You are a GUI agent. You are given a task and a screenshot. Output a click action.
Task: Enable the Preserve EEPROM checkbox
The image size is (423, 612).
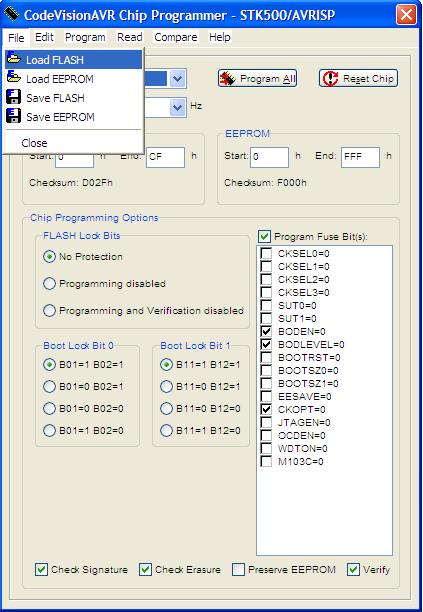pyautogui.click(x=238, y=569)
